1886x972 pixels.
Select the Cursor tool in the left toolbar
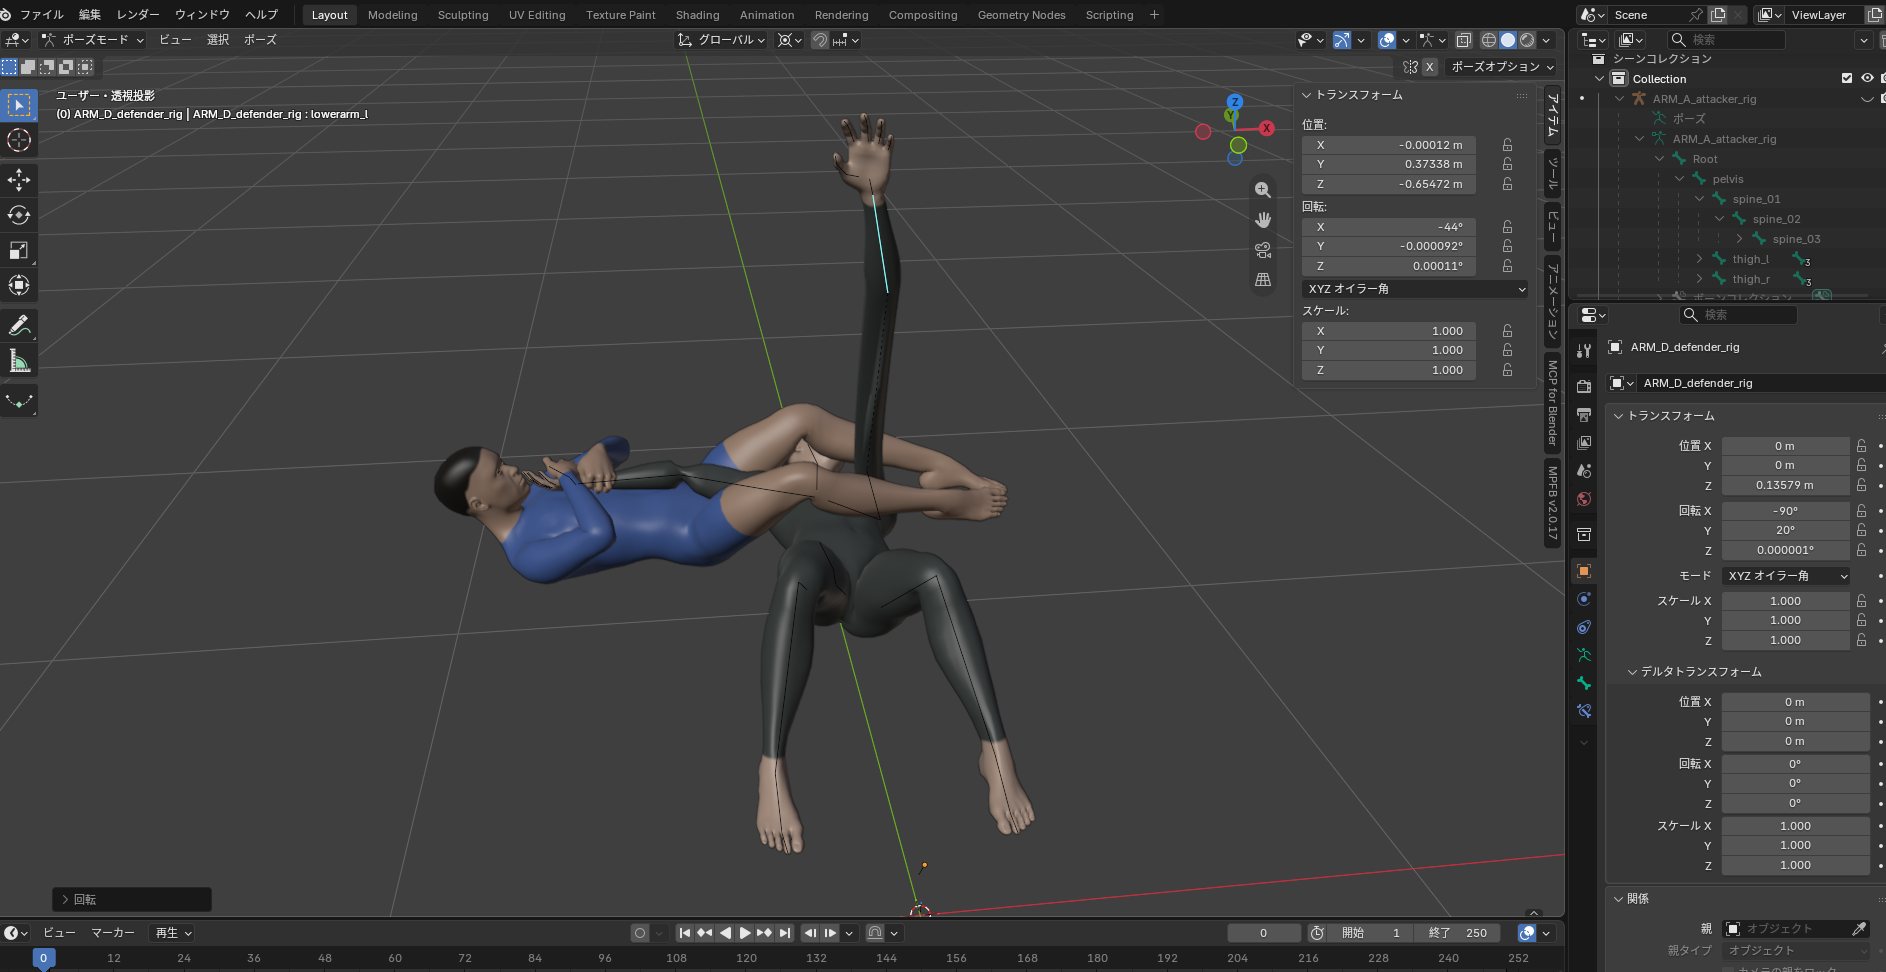click(19, 140)
